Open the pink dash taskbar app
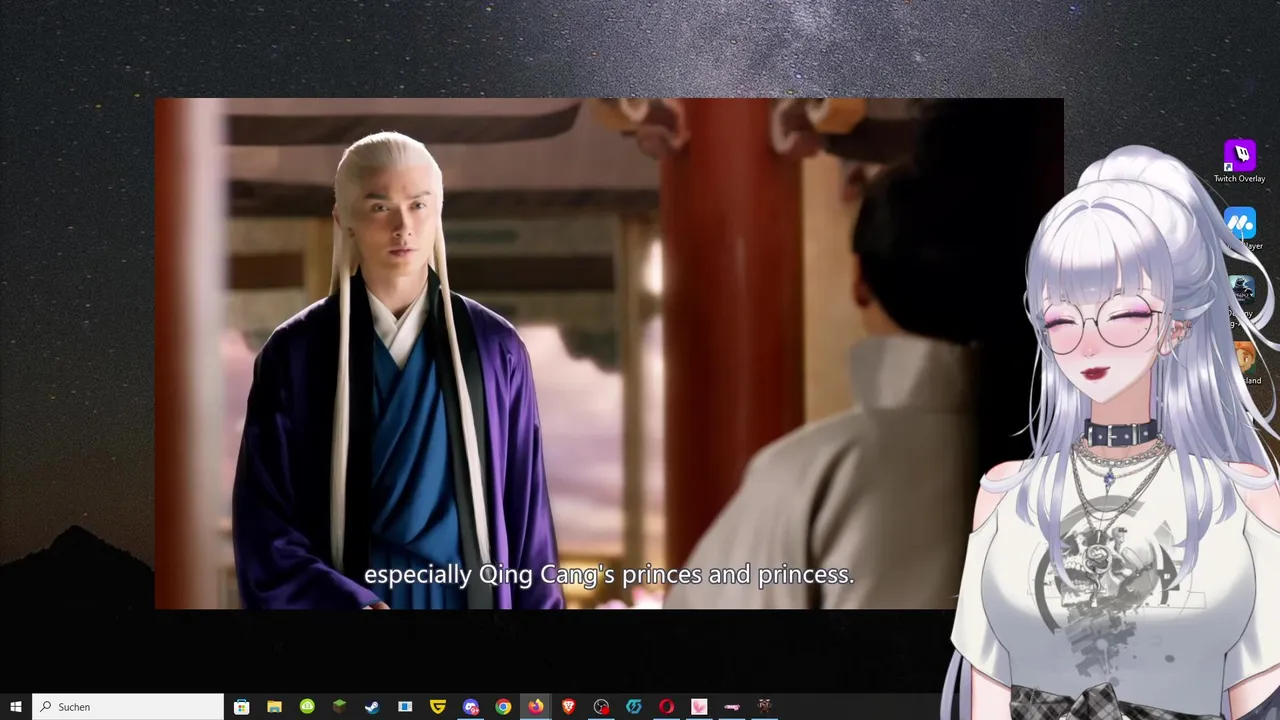Screen dimensions: 1280x720 click(x=732, y=707)
